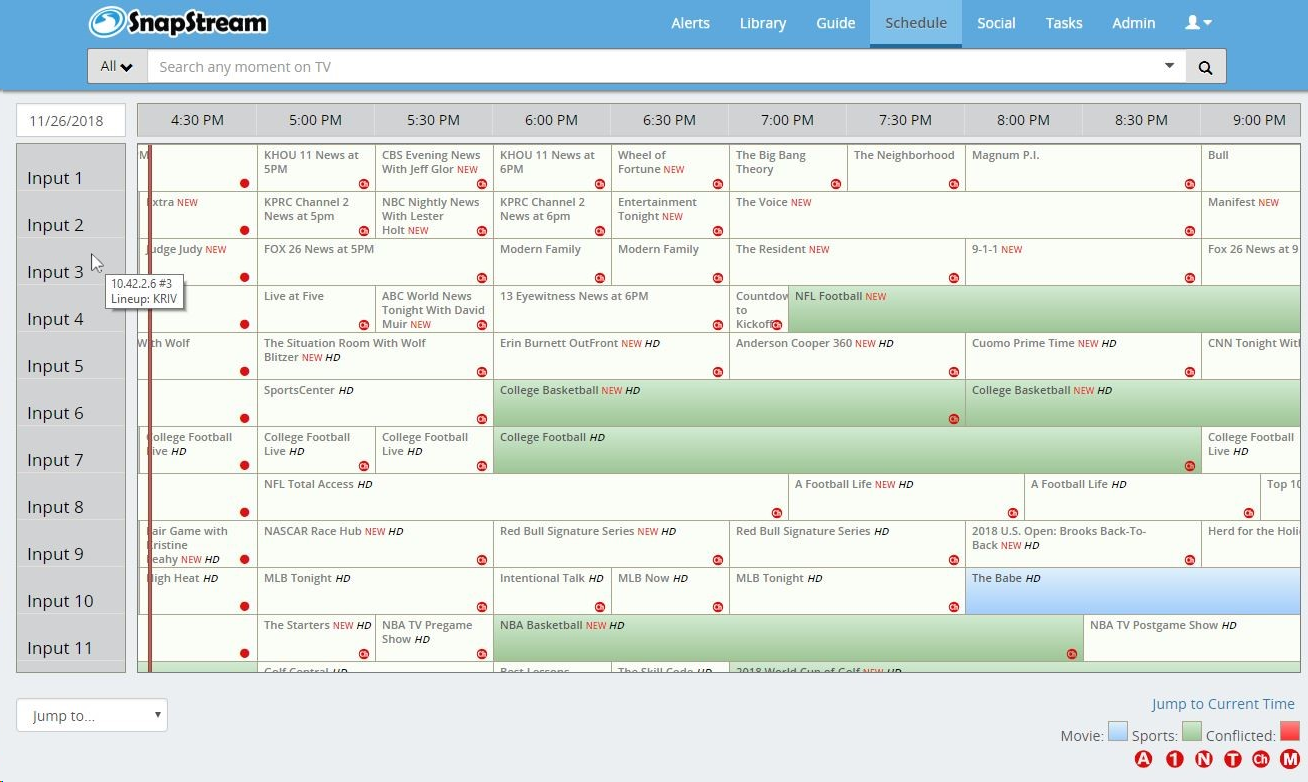Click recording icon on ABC World News Tonight

482,325
